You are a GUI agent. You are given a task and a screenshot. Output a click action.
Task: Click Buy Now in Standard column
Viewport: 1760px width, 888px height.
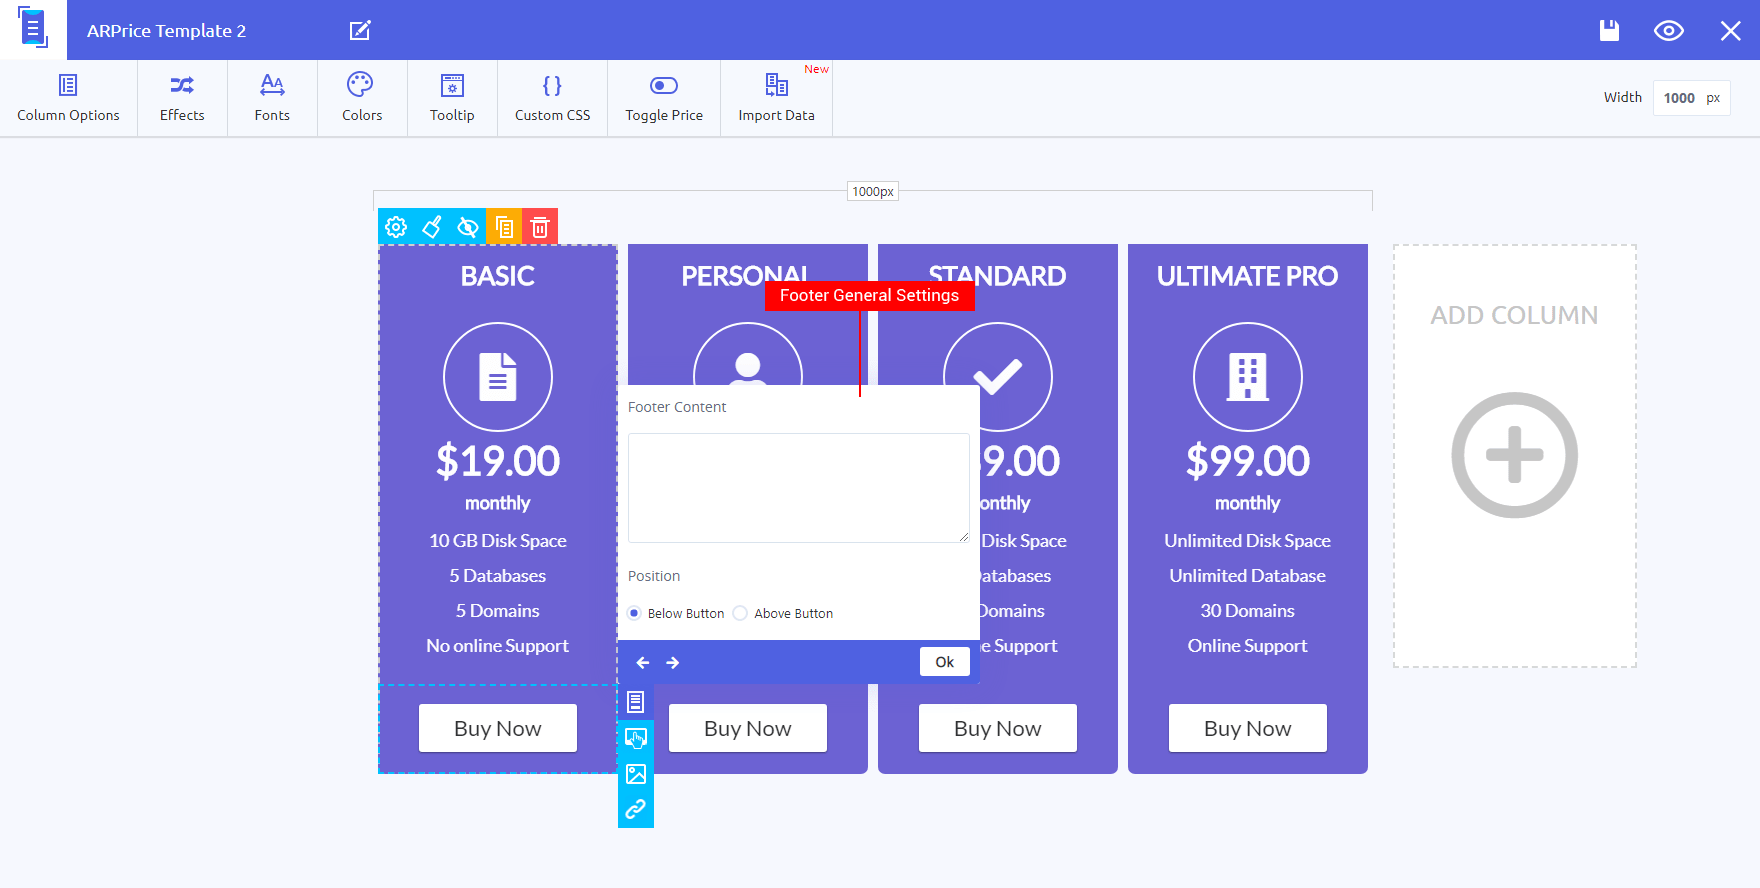[x=998, y=728]
